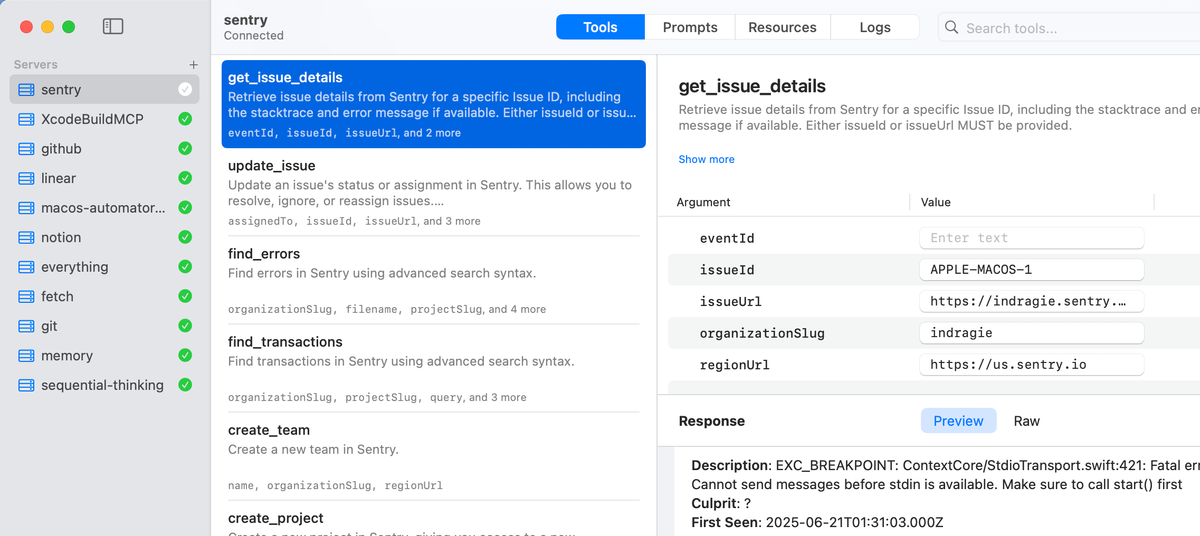The height and width of the screenshot is (536, 1200).
Task: Click the Servers section heading
Action: pyautogui.click(x=36, y=64)
